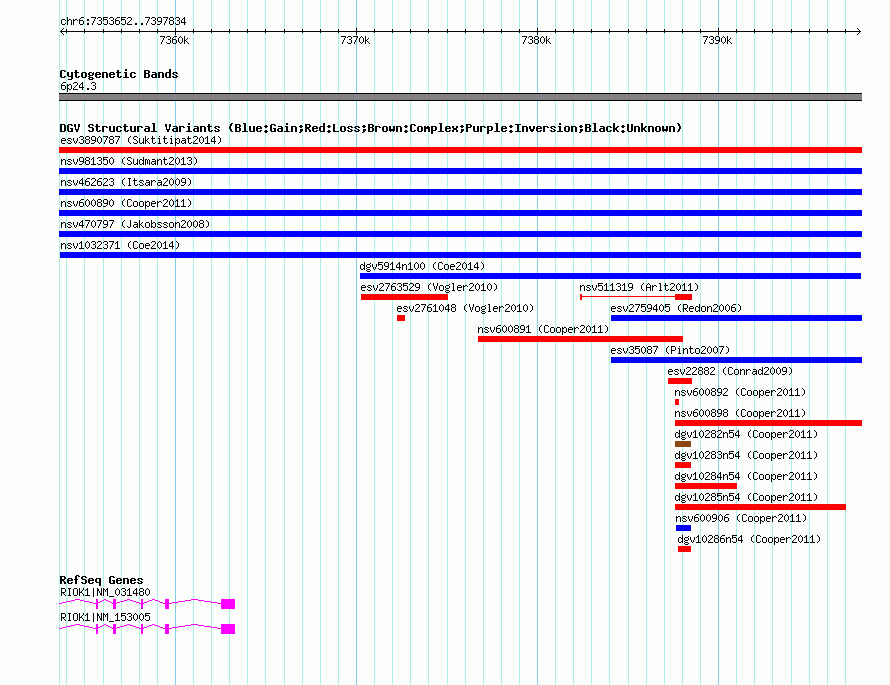Click the chr6:7353652..7397834 coordinate label
890x685 pixels.
pyautogui.click(x=123, y=21)
